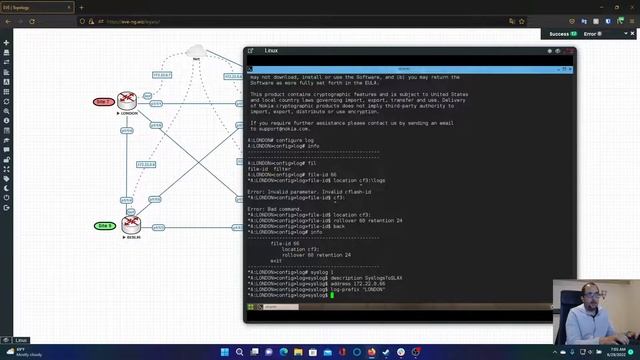The height and width of the screenshot is (360, 640).
Task: Click the Linux tab at bottom left
Action: [20, 340]
